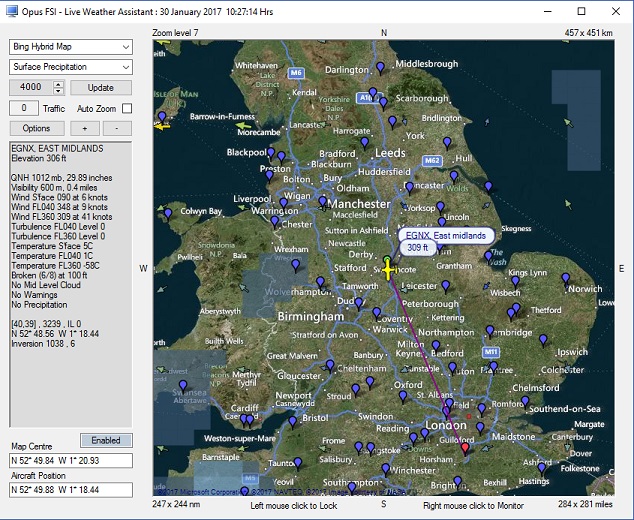634x520 pixels.
Task: Click the yellow traffic aircraft near Isle of Man
Action: coord(163,127)
